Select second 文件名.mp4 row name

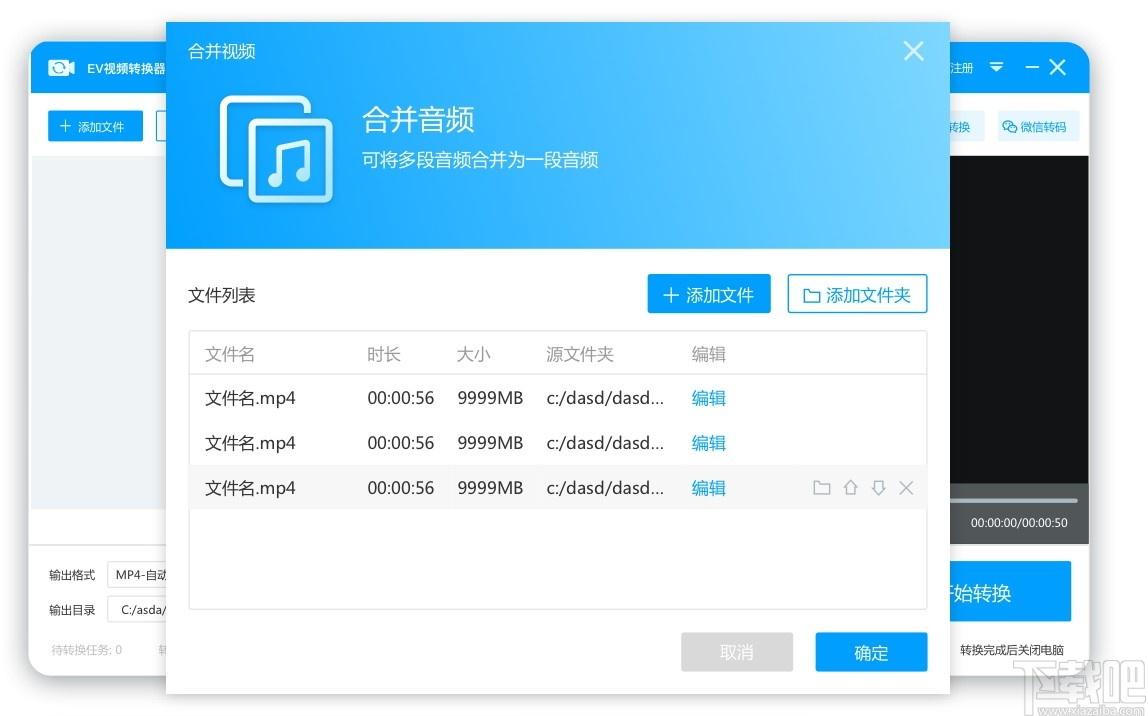pyautogui.click(x=250, y=443)
